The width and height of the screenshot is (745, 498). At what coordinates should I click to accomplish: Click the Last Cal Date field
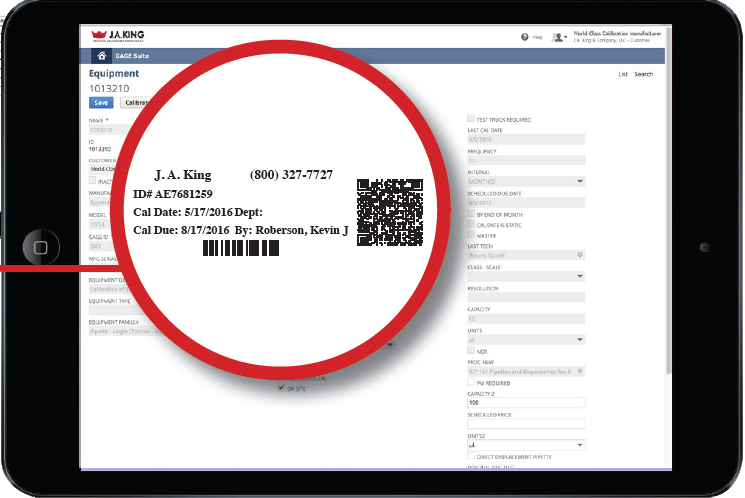[x=526, y=139]
